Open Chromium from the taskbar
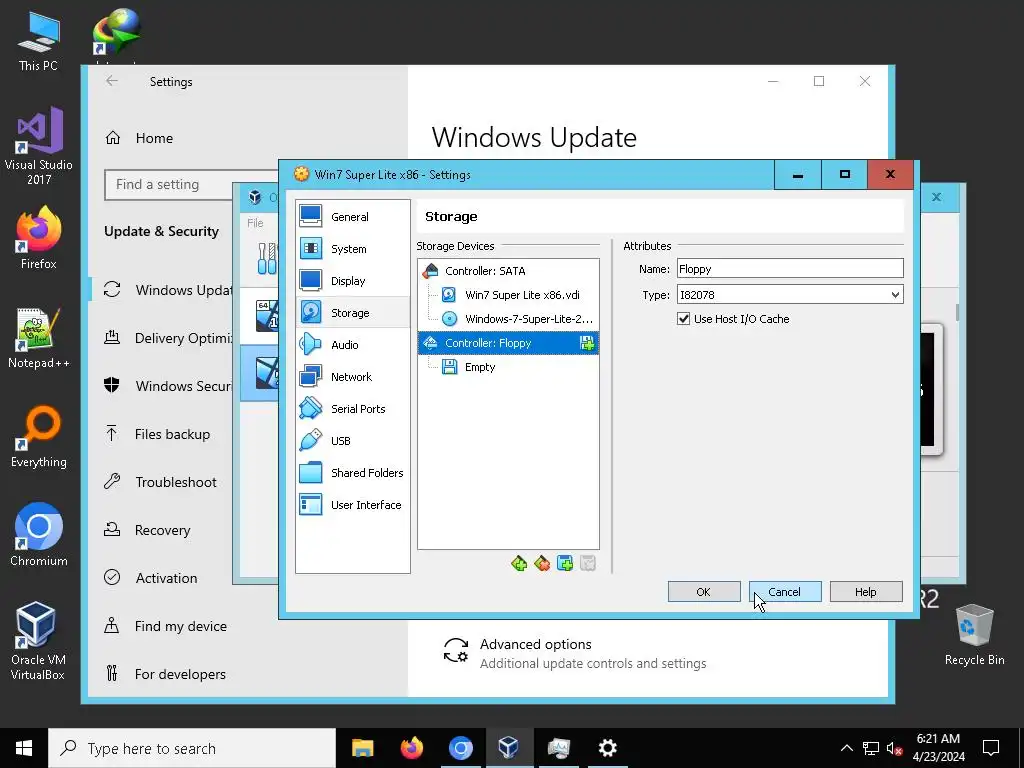The height and width of the screenshot is (768, 1024). pos(460,748)
